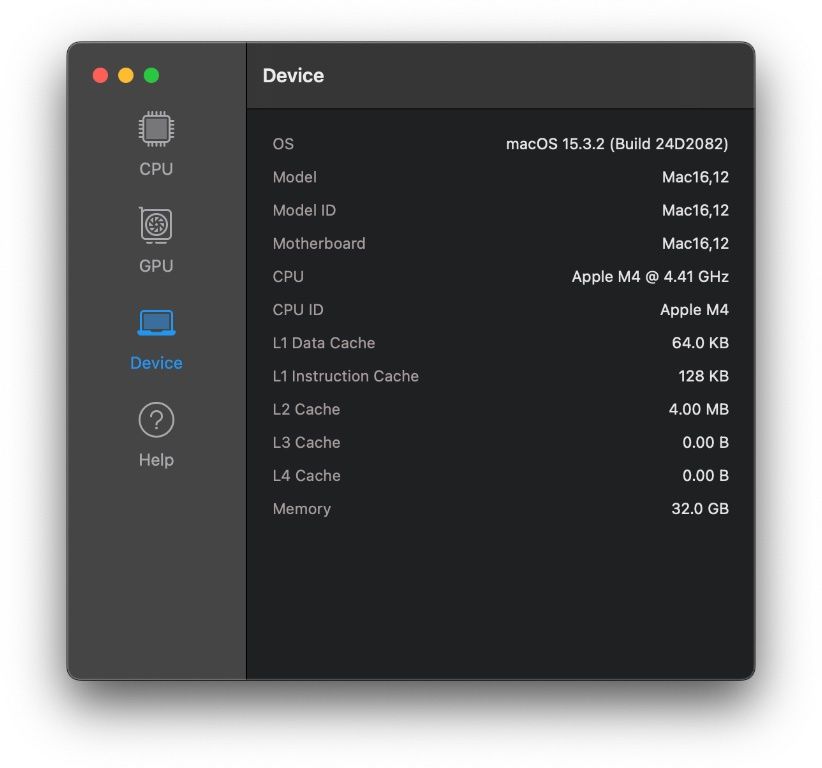Screen dimensions: 822x768
Task: Click the CPU label in the device list
Action: point(288,276)
